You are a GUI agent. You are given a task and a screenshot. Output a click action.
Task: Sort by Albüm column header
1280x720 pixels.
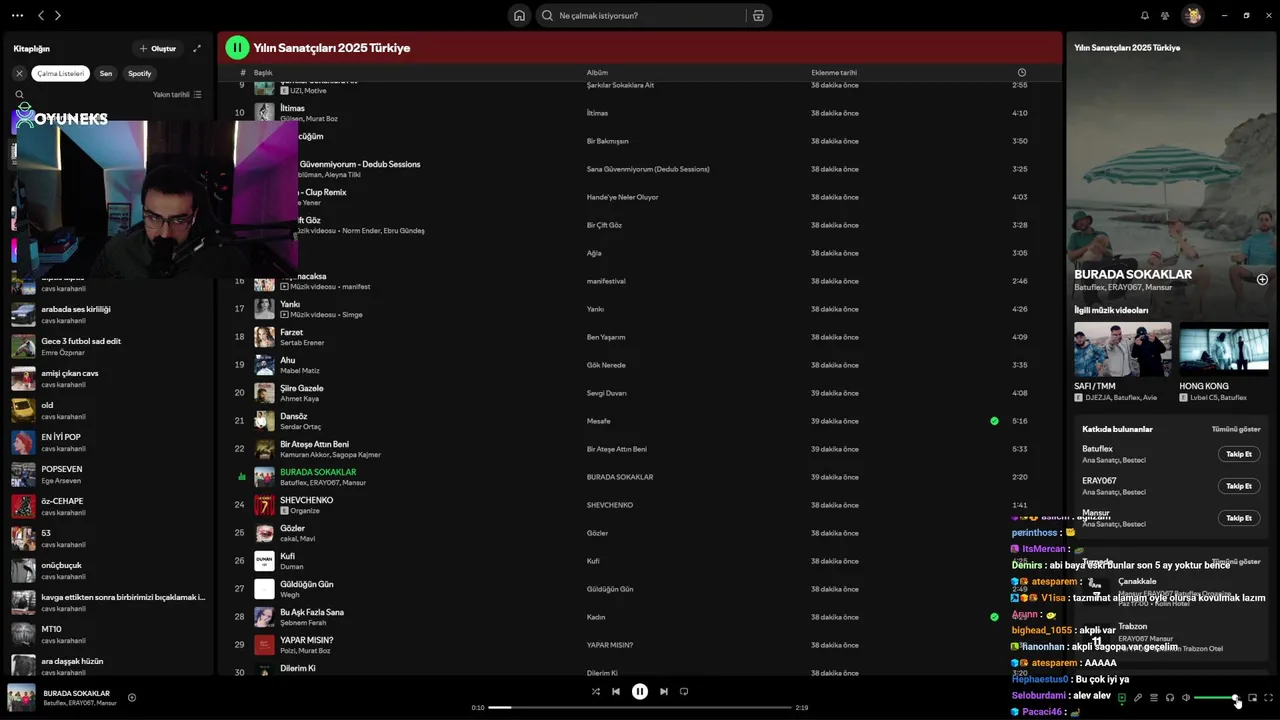click(597, 72)
